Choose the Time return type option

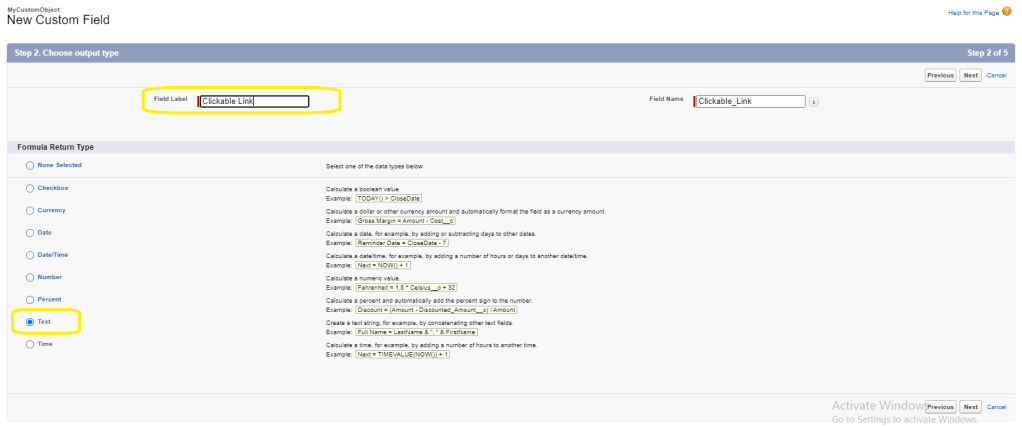pyautogui.click(x=30, y=344)
